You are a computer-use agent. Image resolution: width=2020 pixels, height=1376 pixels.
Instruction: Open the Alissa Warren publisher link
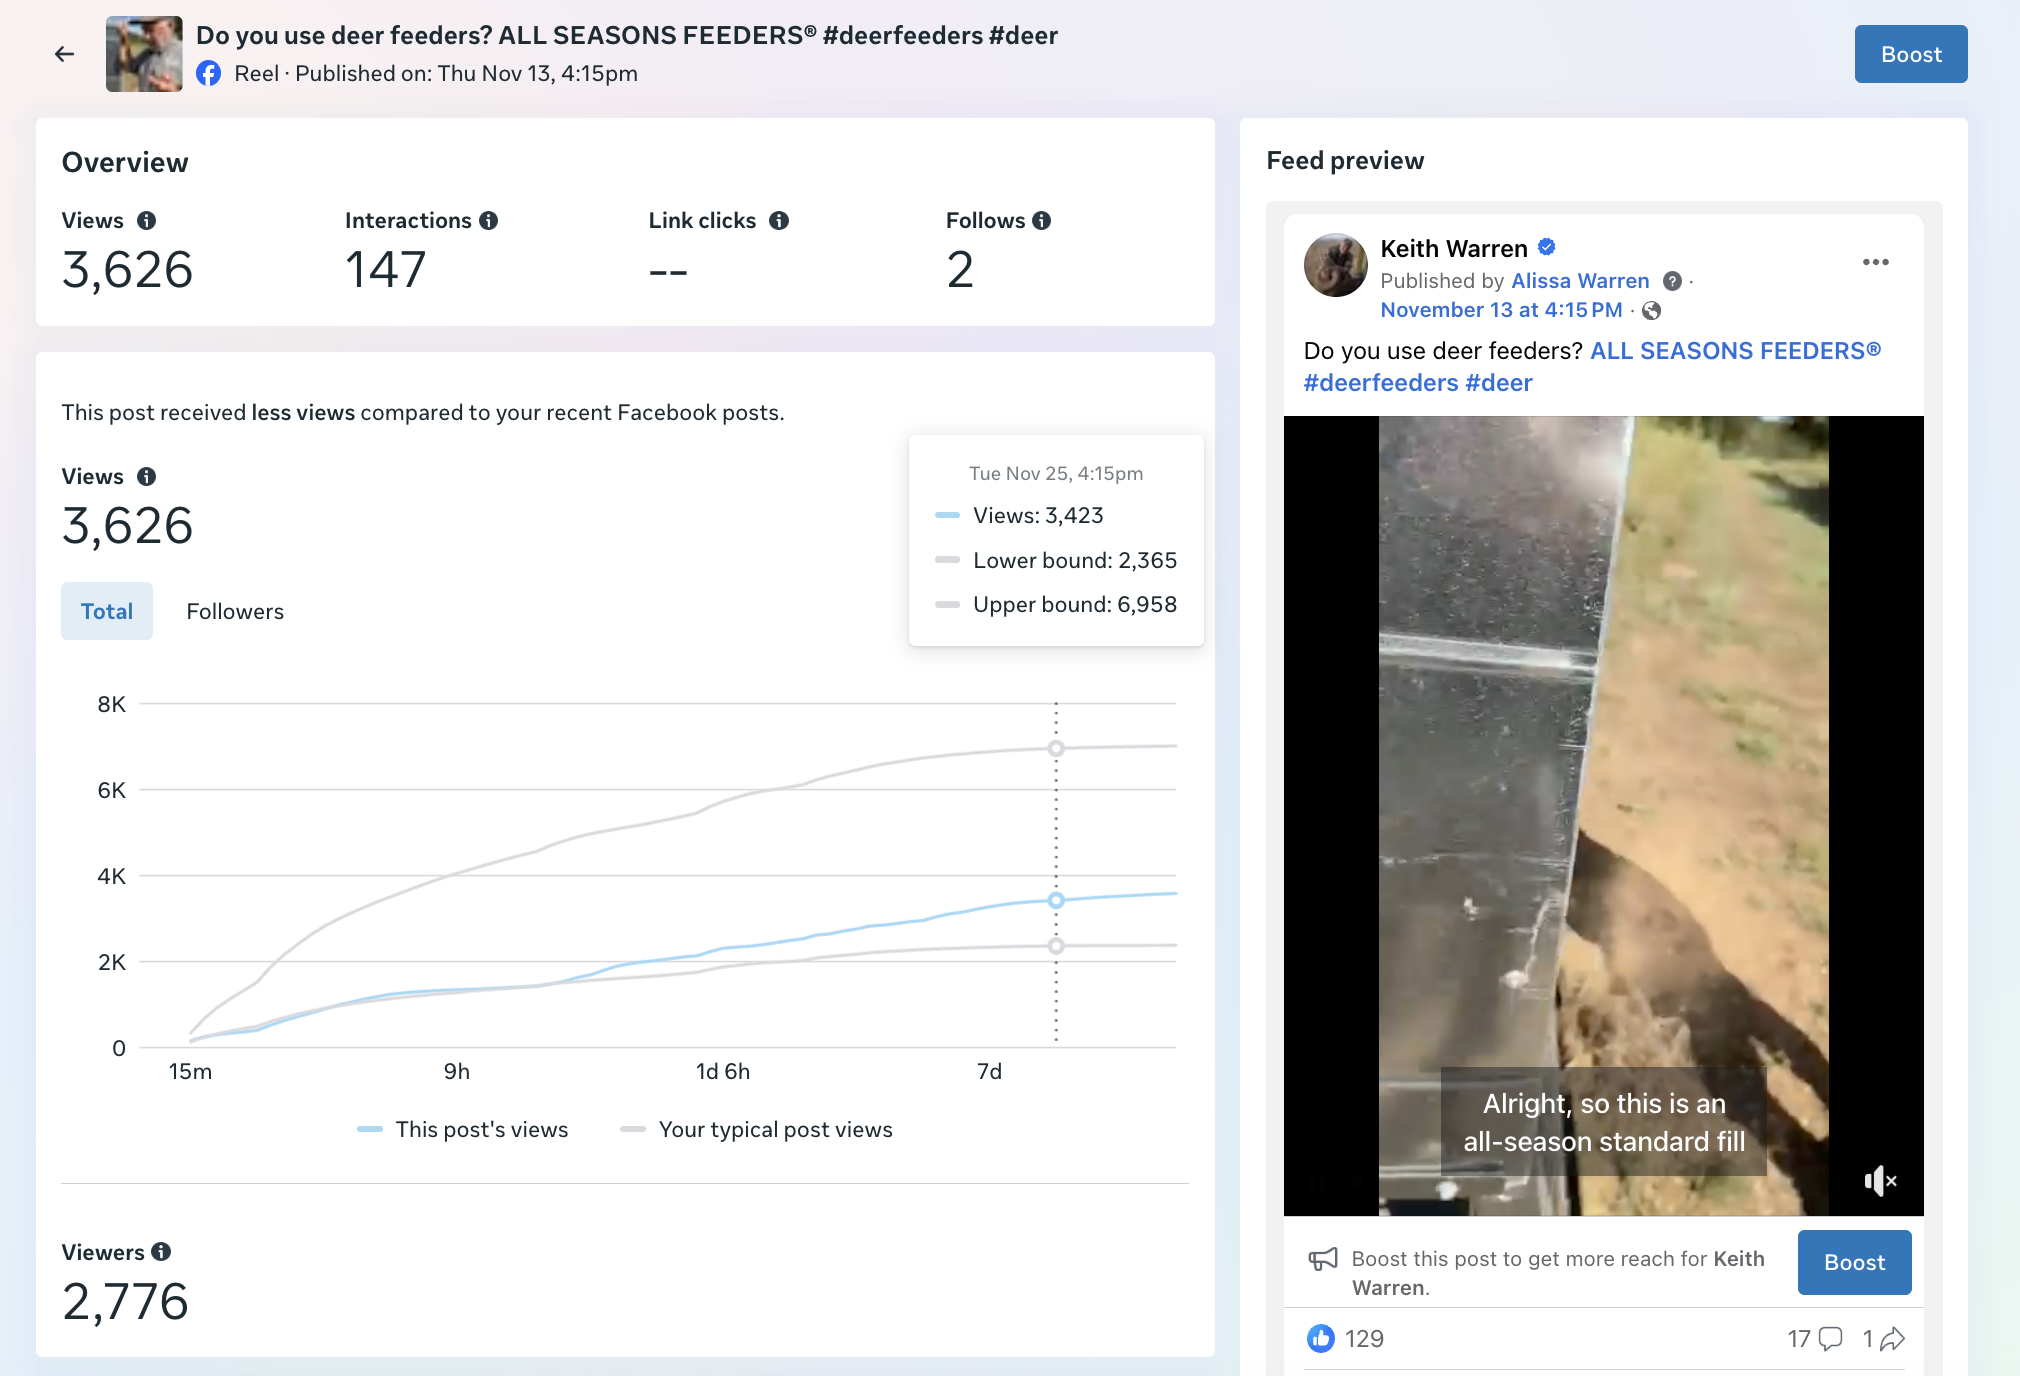click(x=1580, y=281)
